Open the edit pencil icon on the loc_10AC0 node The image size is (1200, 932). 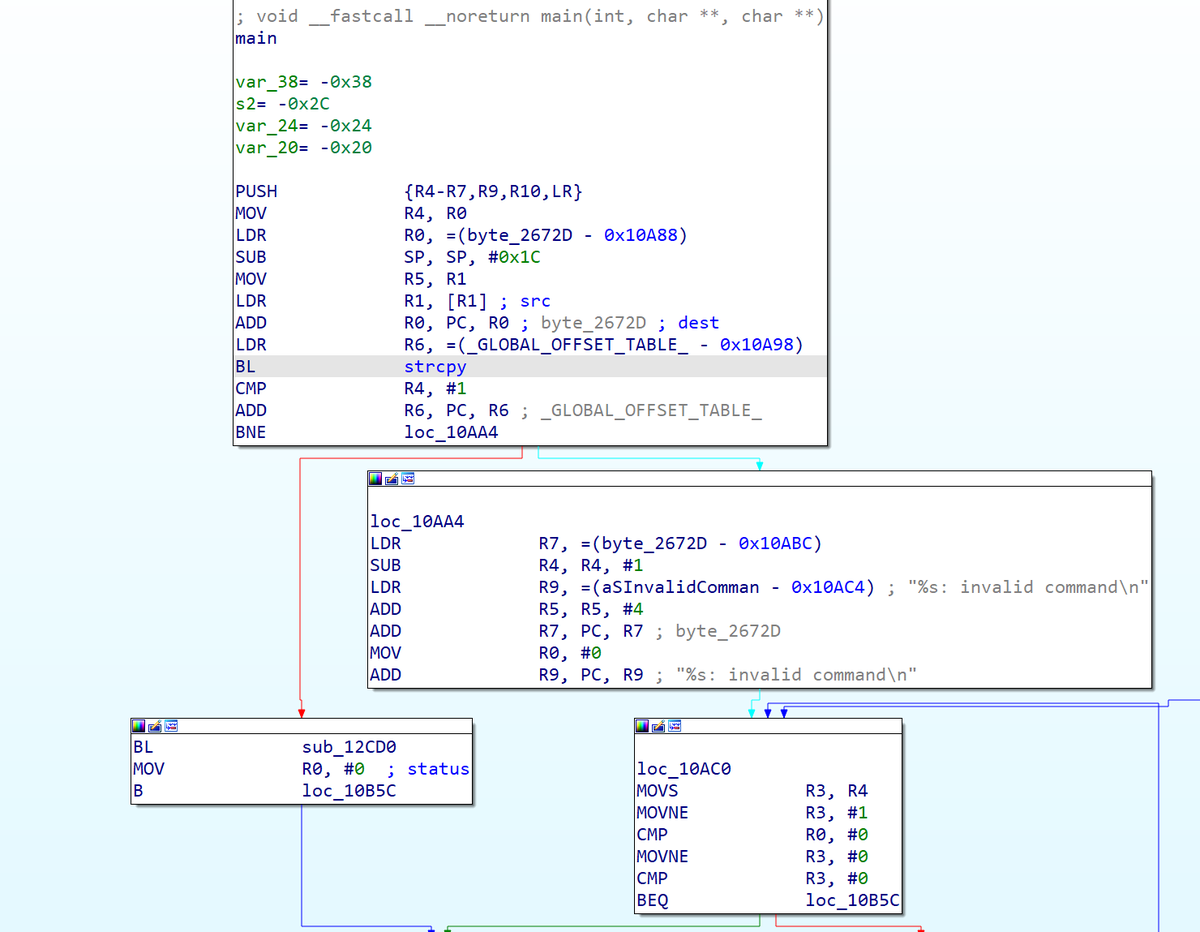[x=656, y=726]
